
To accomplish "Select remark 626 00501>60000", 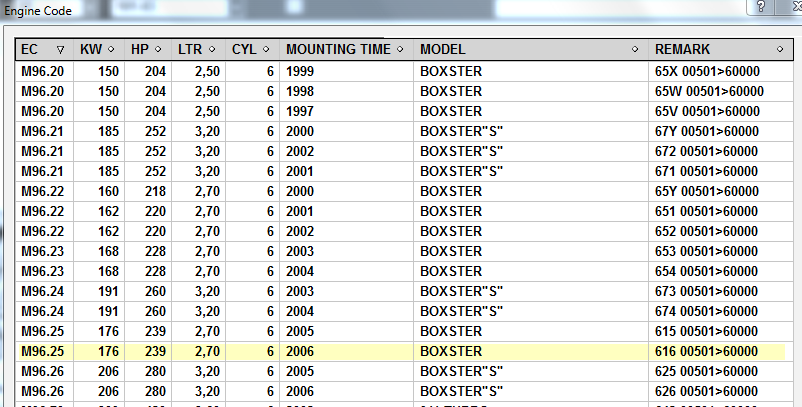I will click(706, 391).
